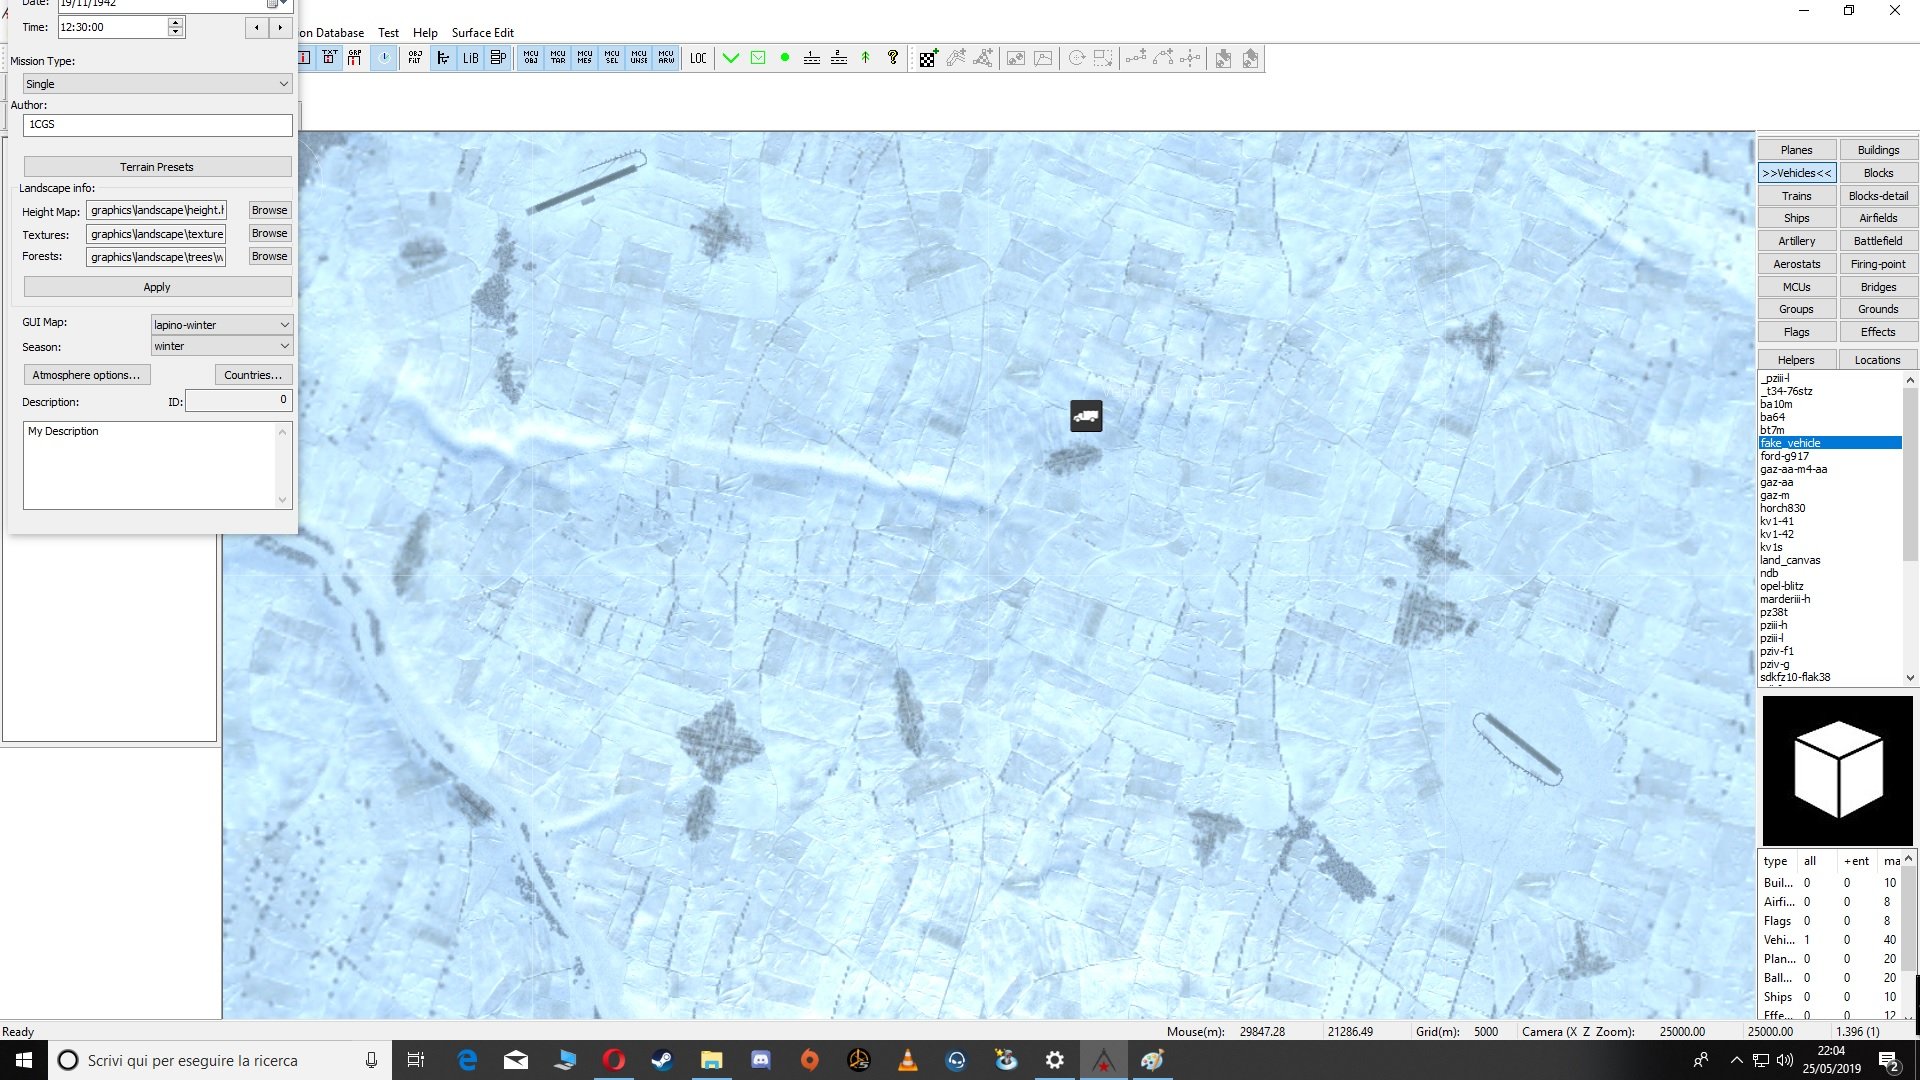The height and width of the screenshot is (1080, 1920).
Task: Click the LOC toolbar icon
Action: coord(698,58)
